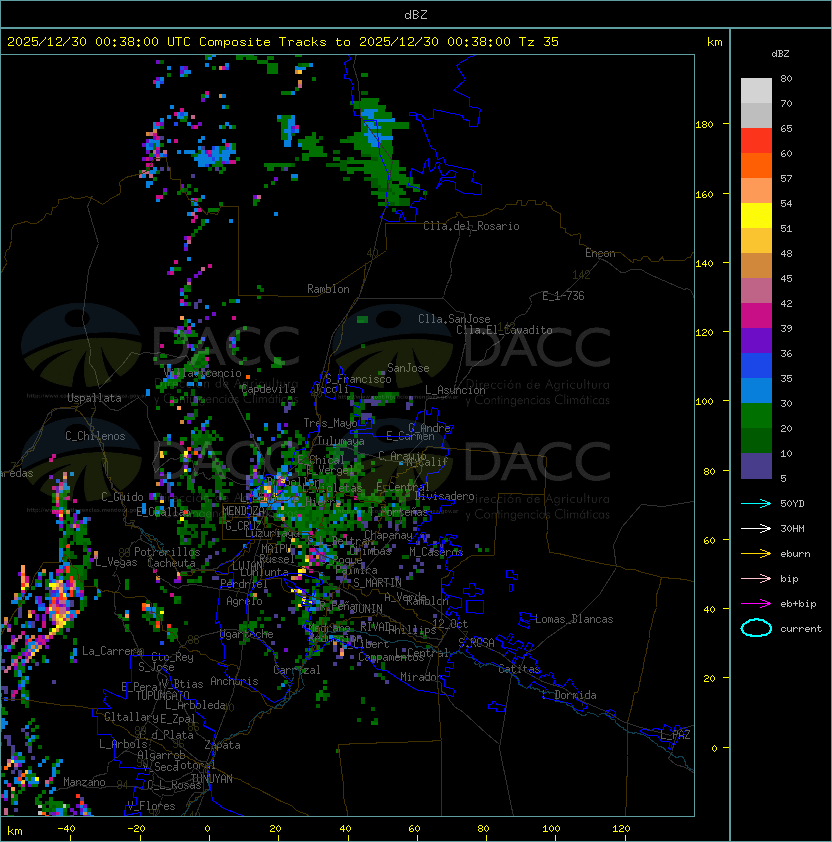The width and height of the screenshot is (832, 842).
Task: Select the yellow 51-54 dBZ color block
Action: pyautogui.click(x=756, y=215)
